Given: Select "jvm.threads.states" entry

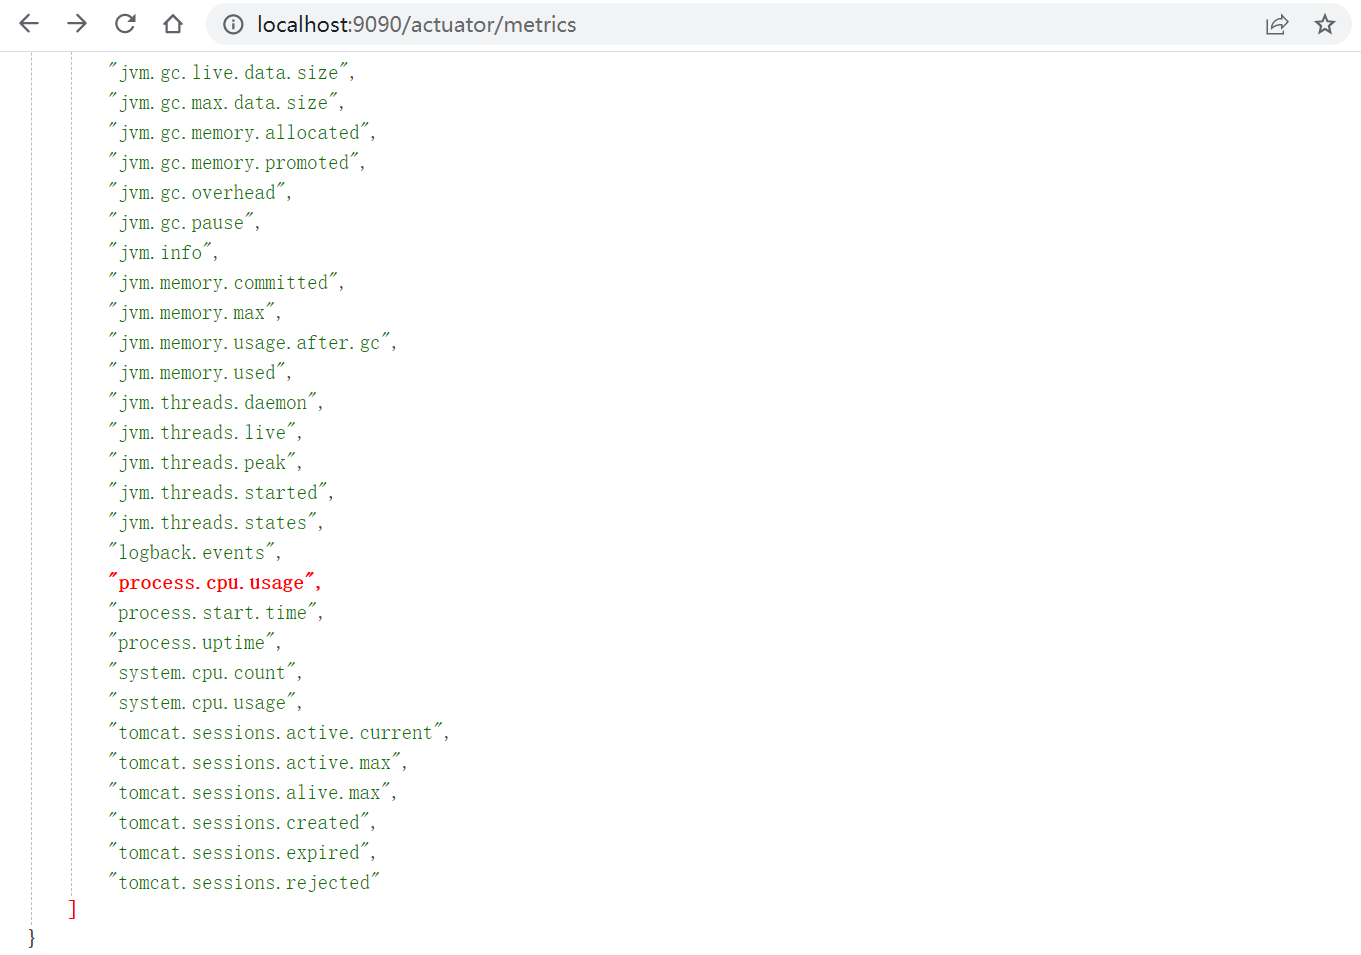Looking at the screenshot, I should click(212, 523).
